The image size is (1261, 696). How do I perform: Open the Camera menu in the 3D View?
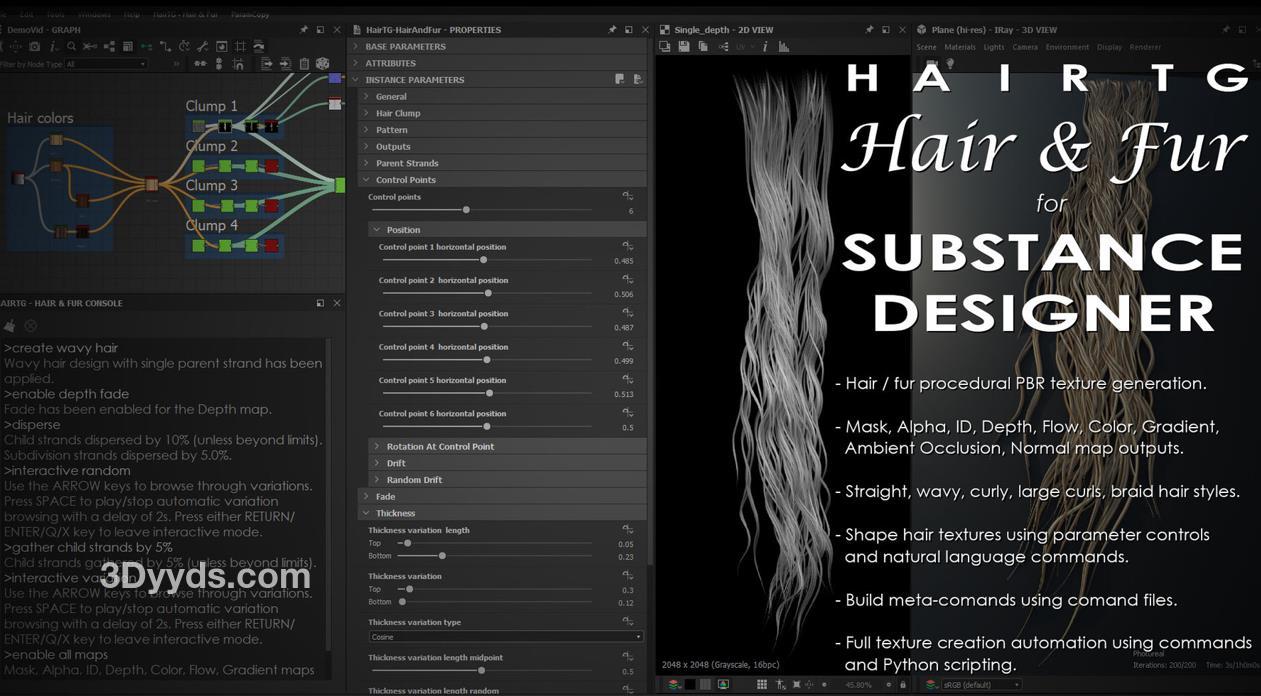[1025, 47]
